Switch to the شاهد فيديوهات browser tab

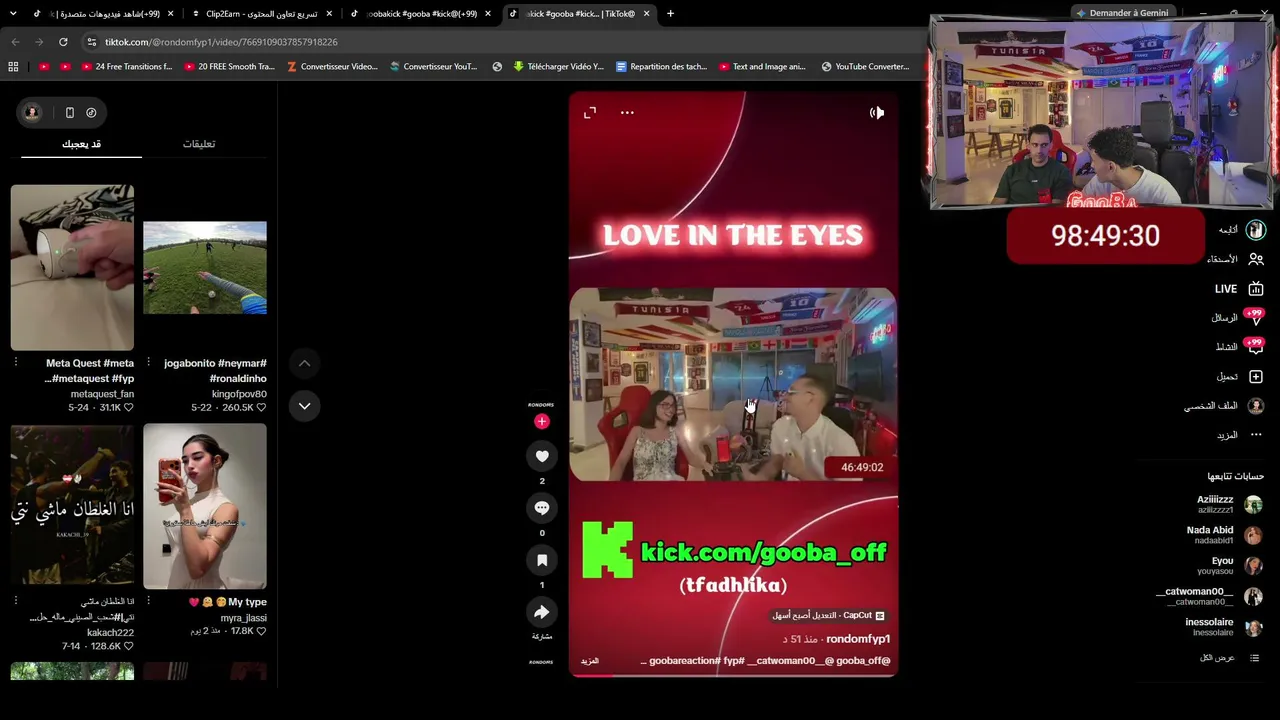pos(103,14)
